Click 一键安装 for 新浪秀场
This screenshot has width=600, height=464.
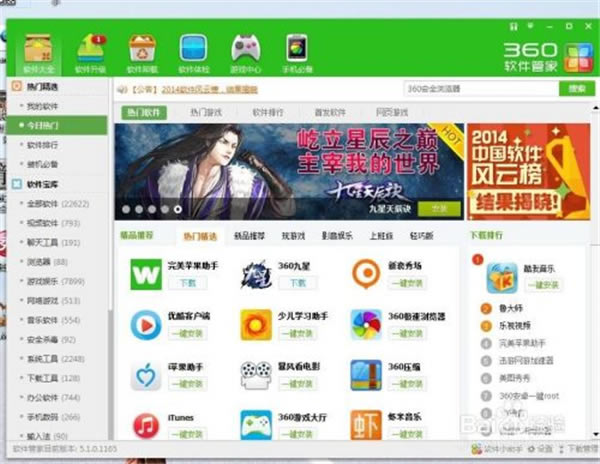[x=408, y=283]
